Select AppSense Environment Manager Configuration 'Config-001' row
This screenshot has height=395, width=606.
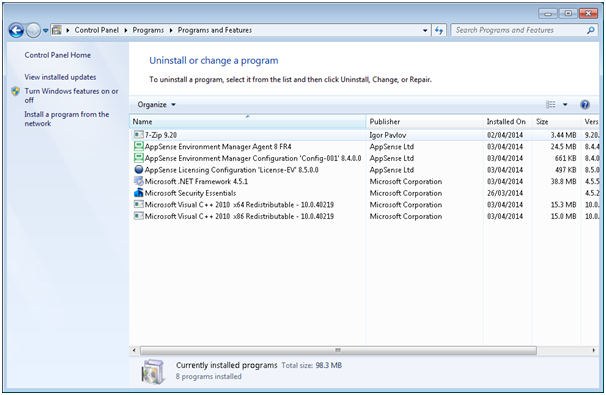point(364,158)
